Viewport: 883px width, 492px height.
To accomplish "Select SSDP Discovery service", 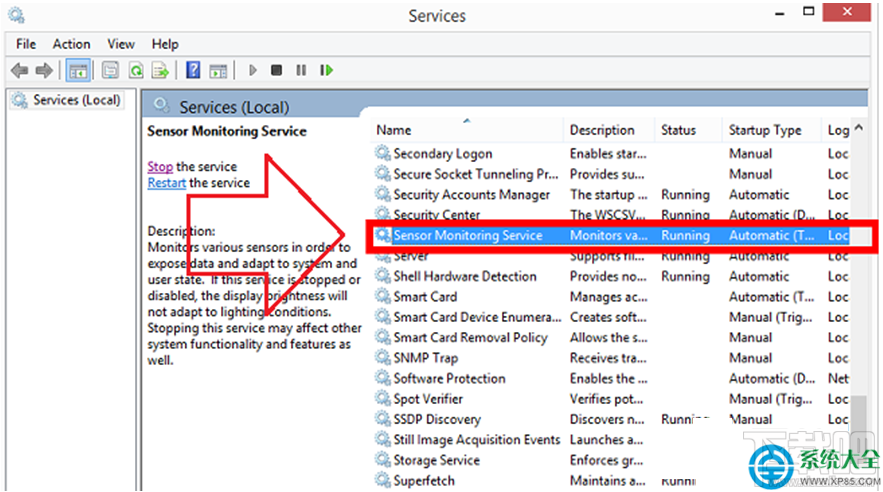I will [613, 419].
